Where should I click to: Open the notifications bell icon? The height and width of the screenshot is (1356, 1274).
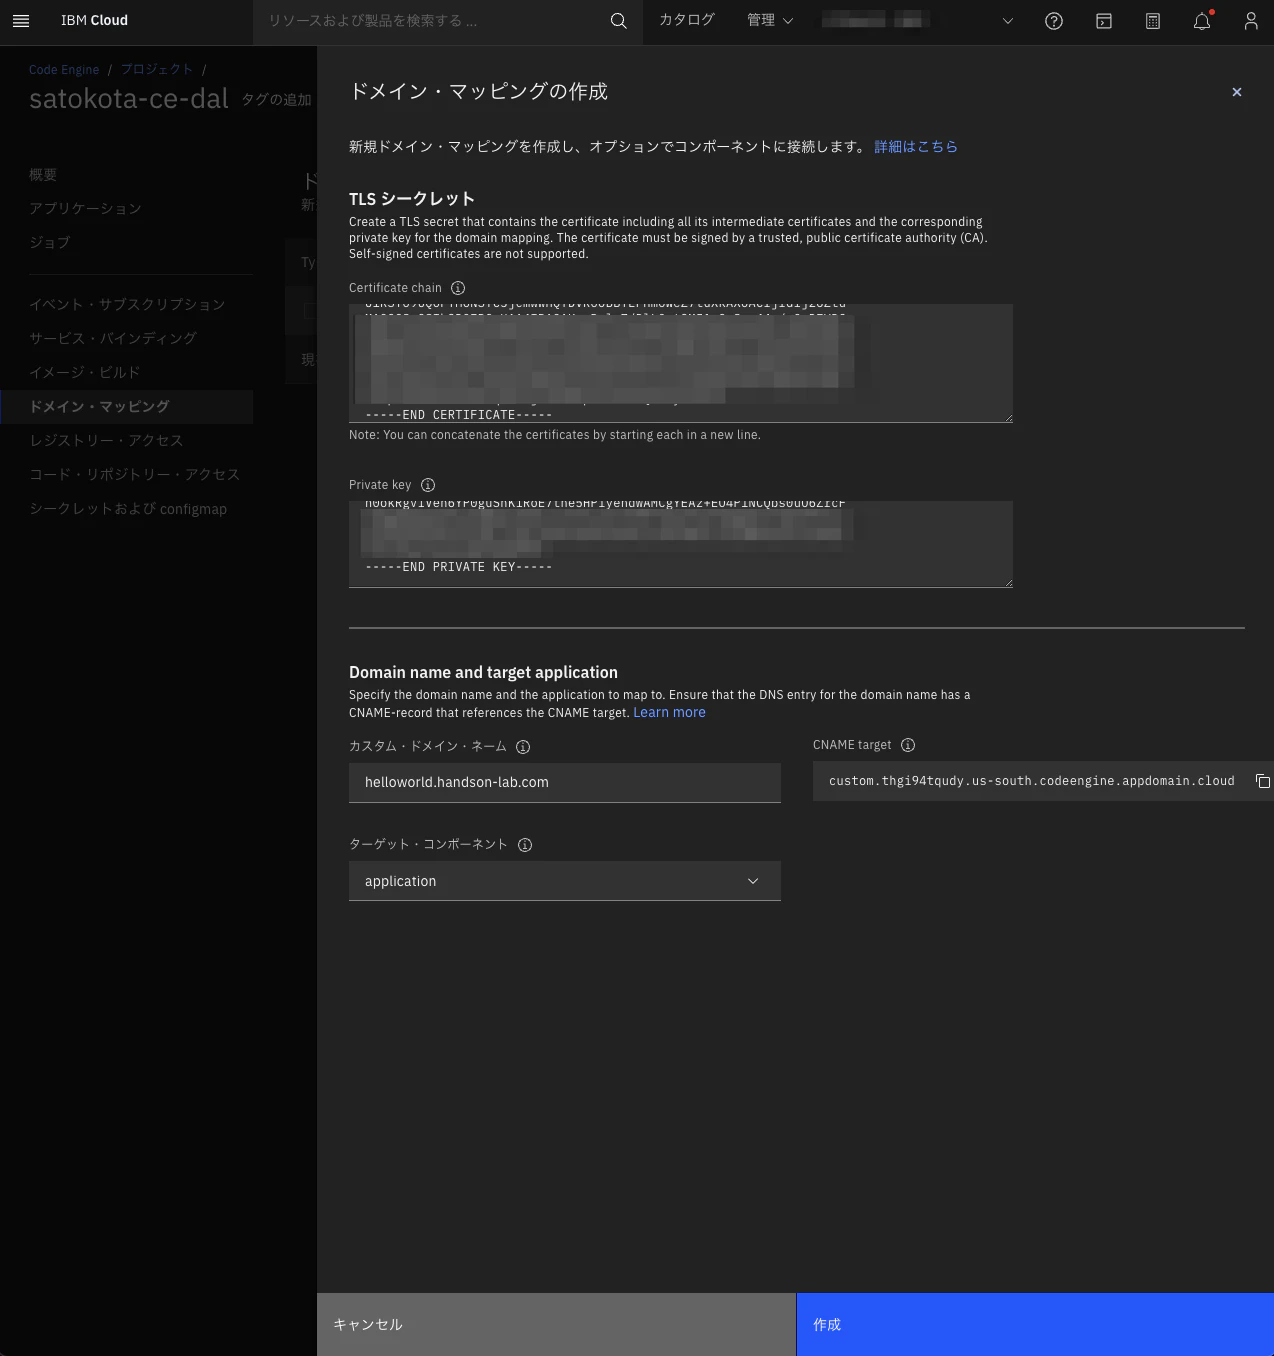pos(1202,21)
